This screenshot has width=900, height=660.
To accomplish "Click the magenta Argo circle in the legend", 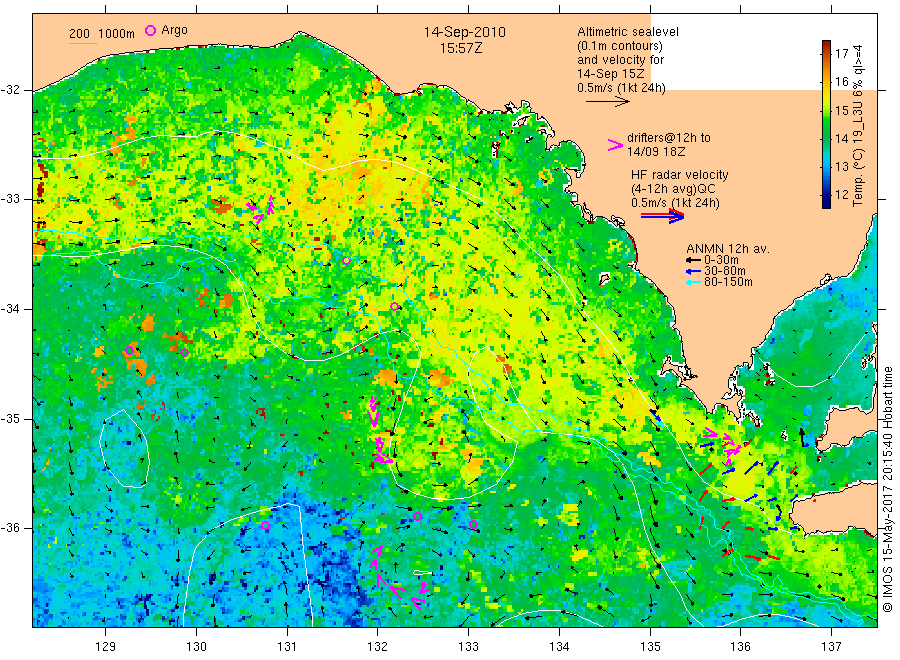I will [150, 30].
